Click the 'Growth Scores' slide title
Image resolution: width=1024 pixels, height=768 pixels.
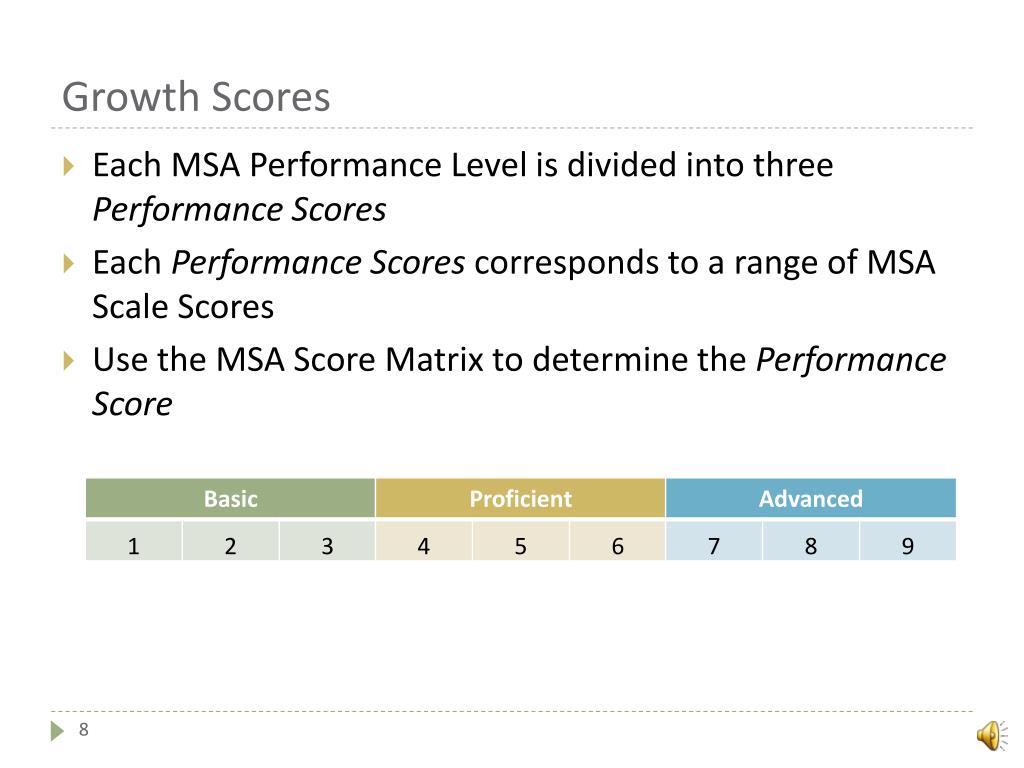tap(196, 97)
